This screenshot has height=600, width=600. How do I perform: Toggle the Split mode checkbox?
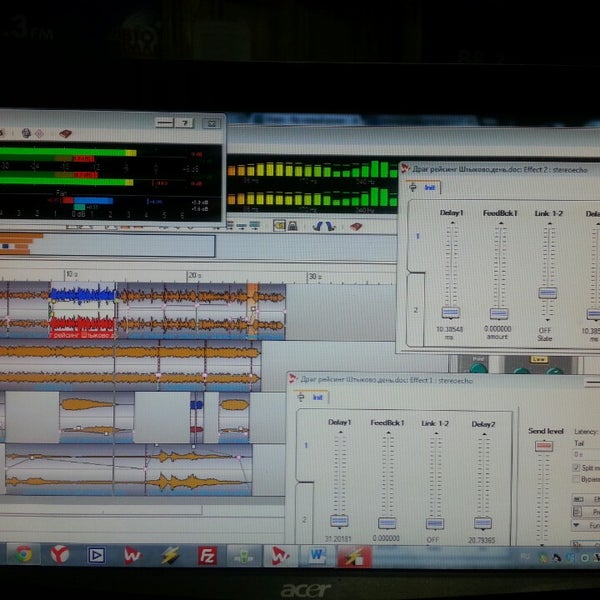pos(577,467)
